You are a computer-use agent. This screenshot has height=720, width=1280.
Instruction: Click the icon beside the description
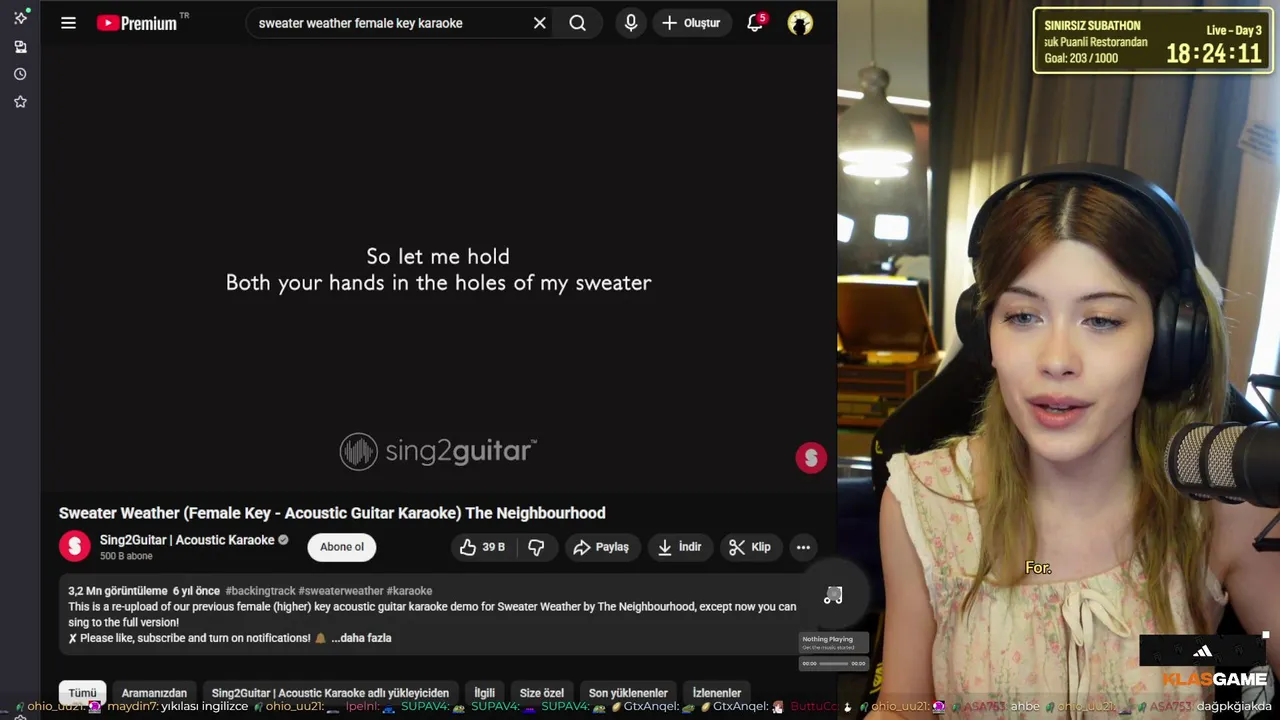tap(833, 595)
